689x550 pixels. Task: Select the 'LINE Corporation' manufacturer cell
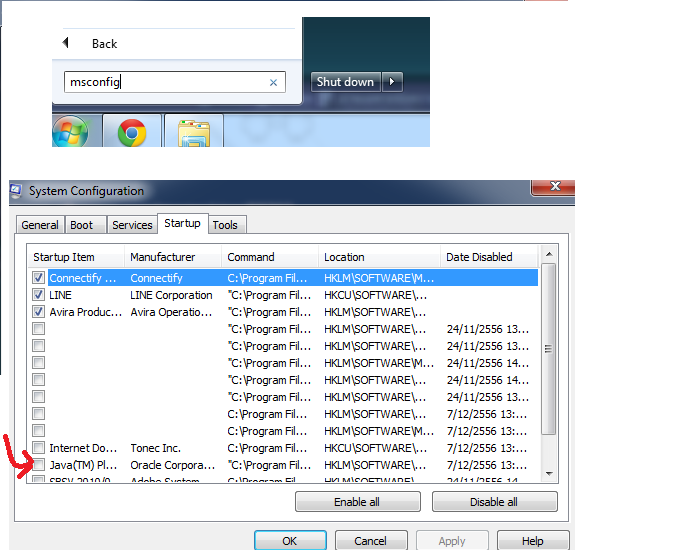171,295
